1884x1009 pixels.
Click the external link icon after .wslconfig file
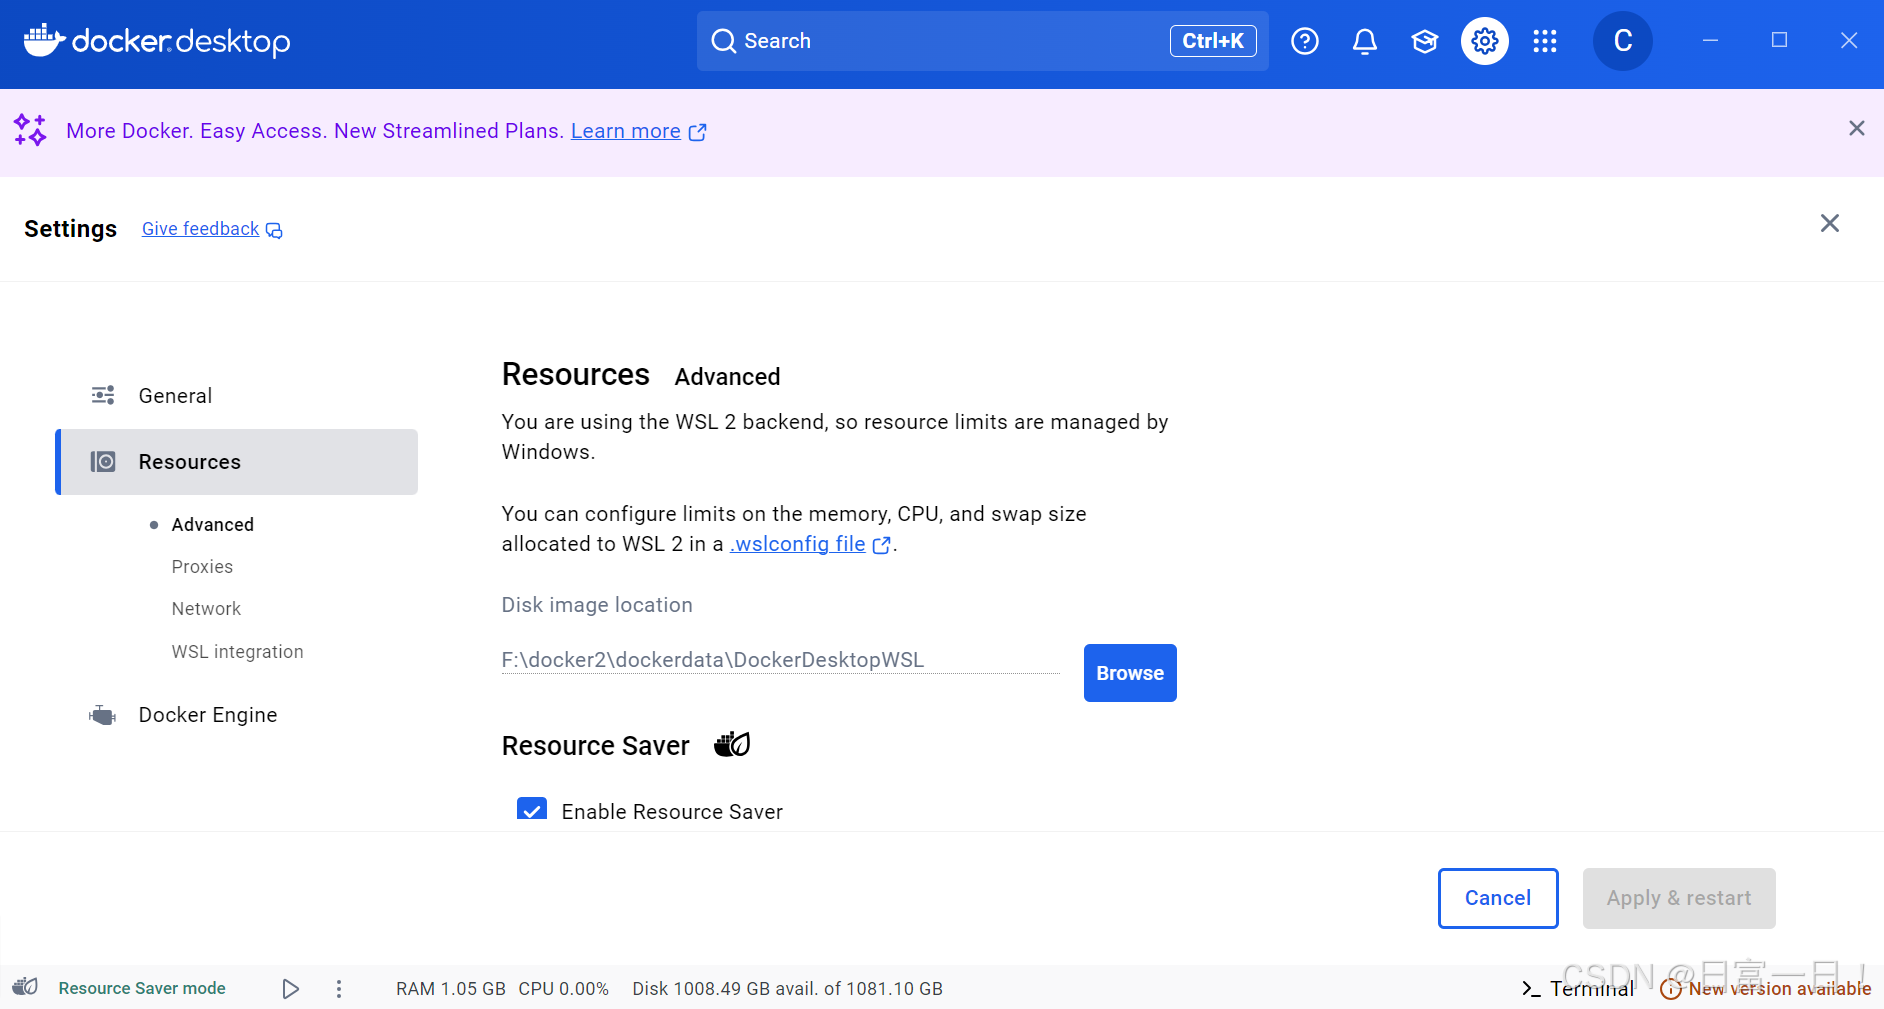(881, 545)
